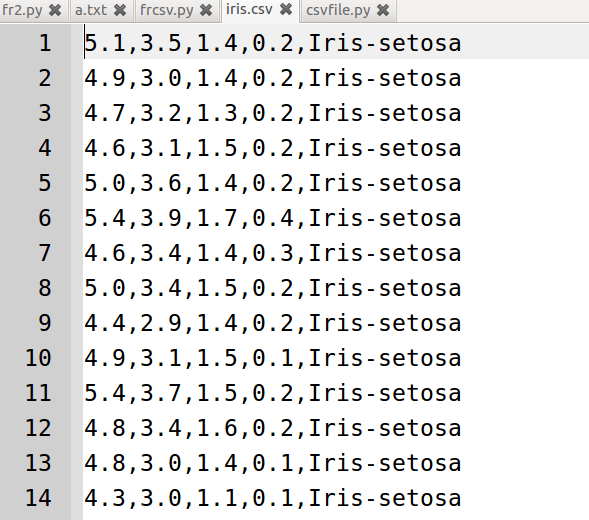Close the a.txt tab
The height and width of the screenshot is (520, 589).
point(120,10)
